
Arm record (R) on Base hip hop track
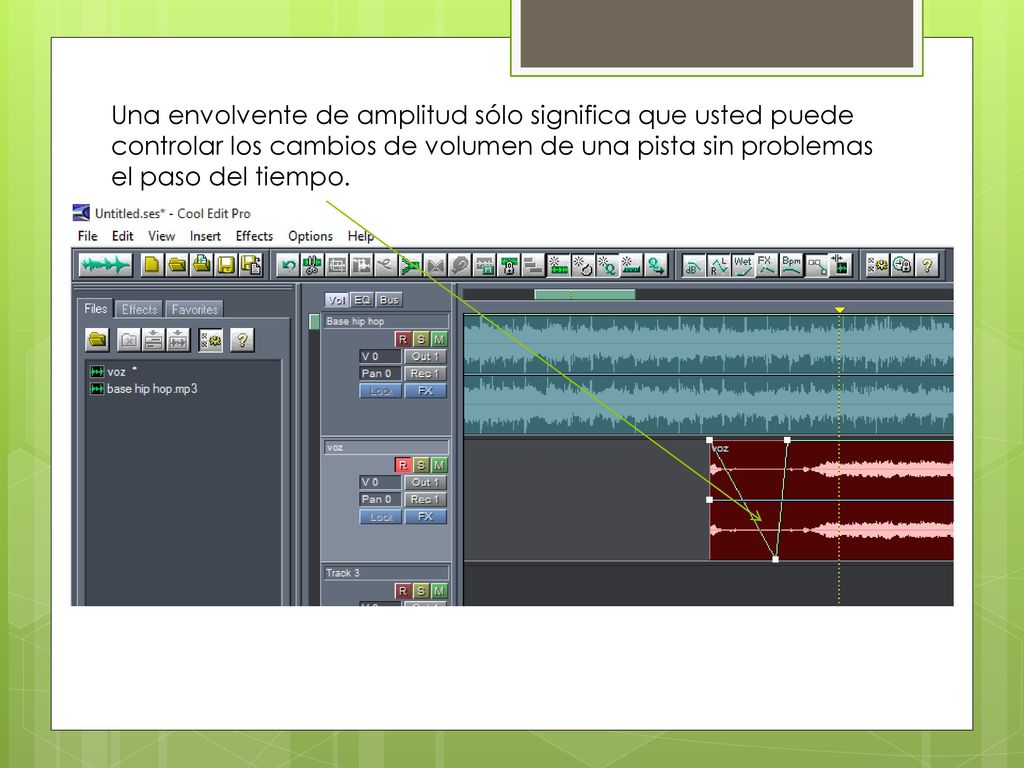(x=402, y=339)
